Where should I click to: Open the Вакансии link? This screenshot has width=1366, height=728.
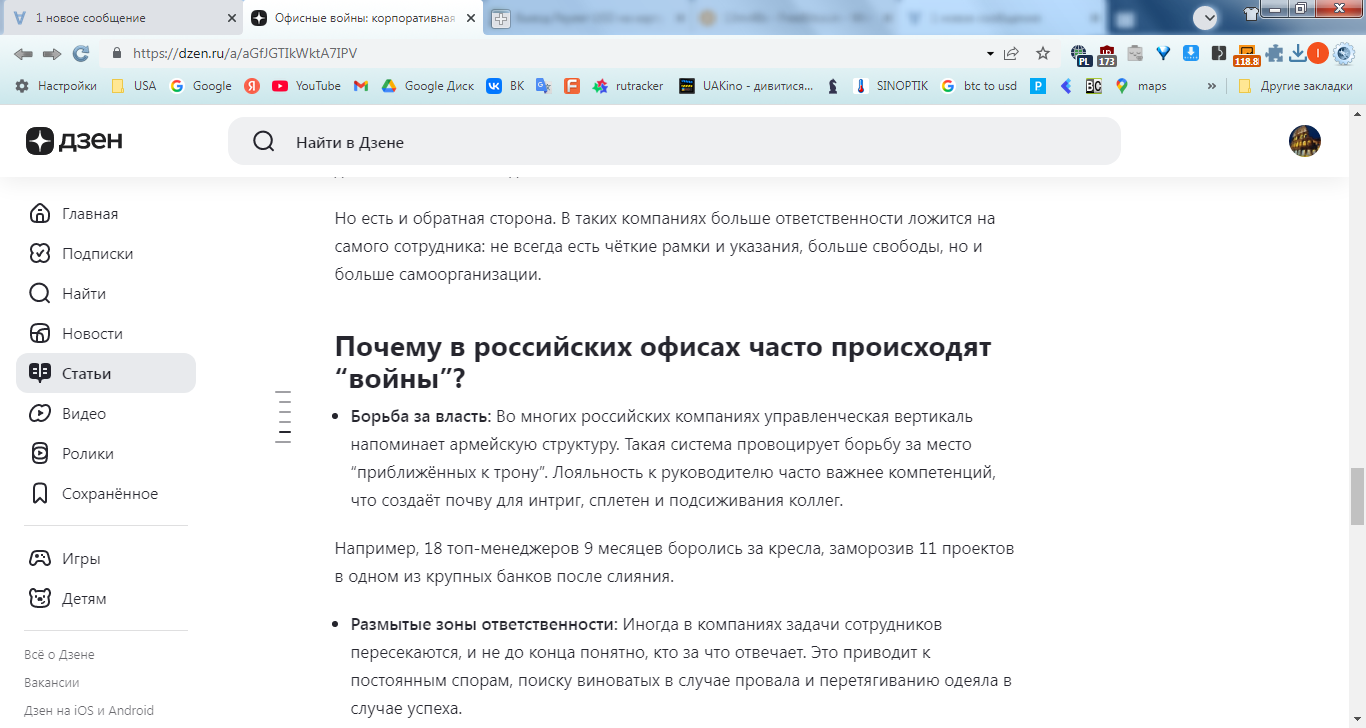tap(51, 682)
